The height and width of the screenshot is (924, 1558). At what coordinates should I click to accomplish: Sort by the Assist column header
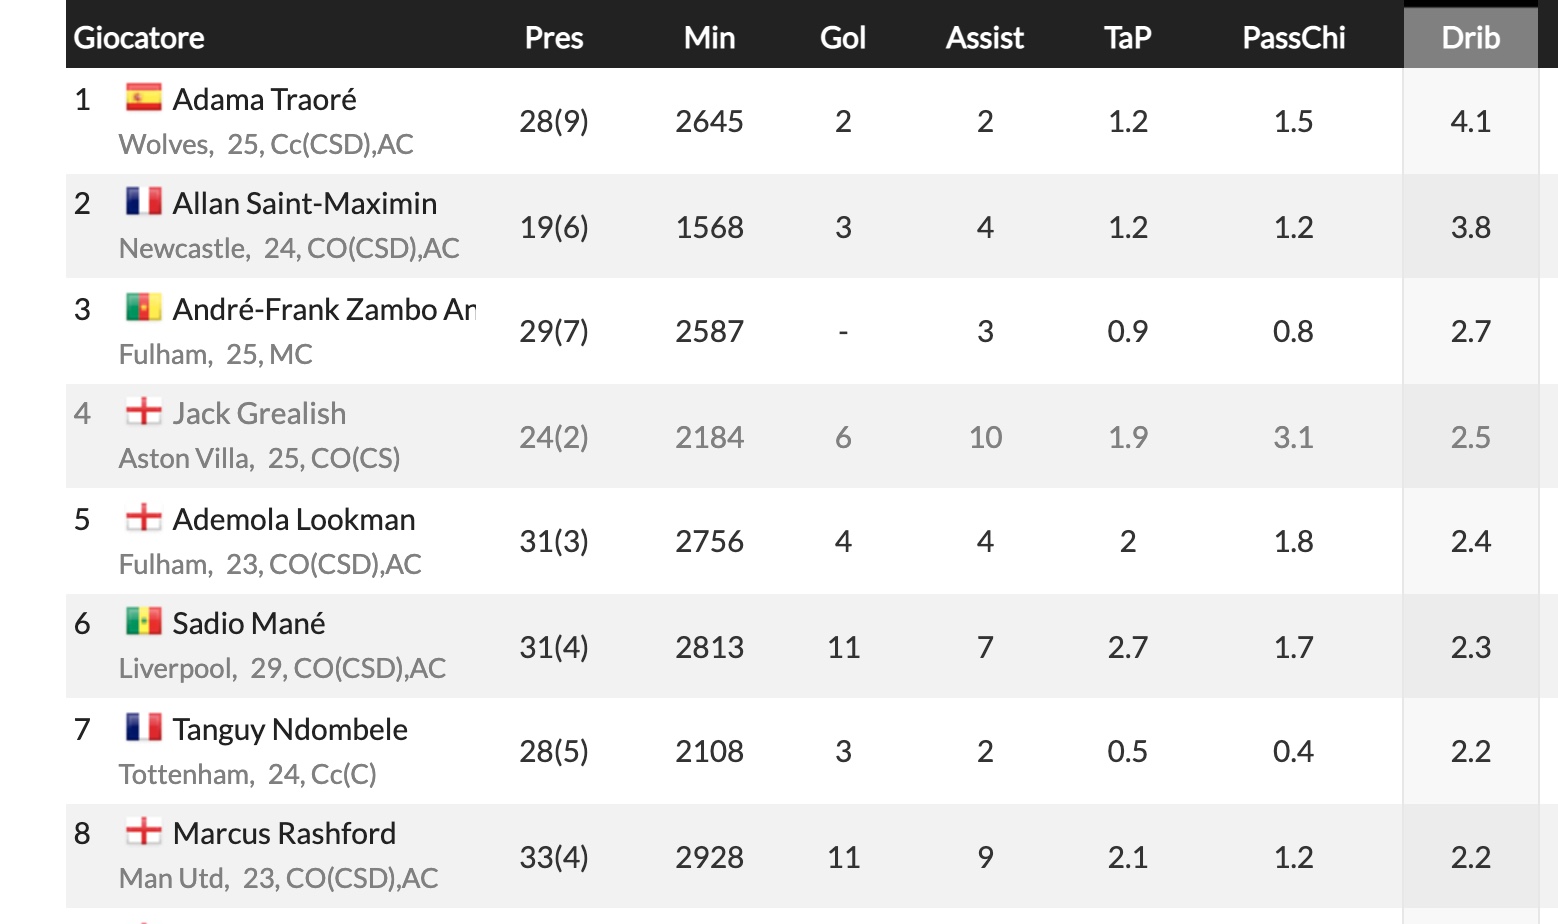click(x=984, y=38)
